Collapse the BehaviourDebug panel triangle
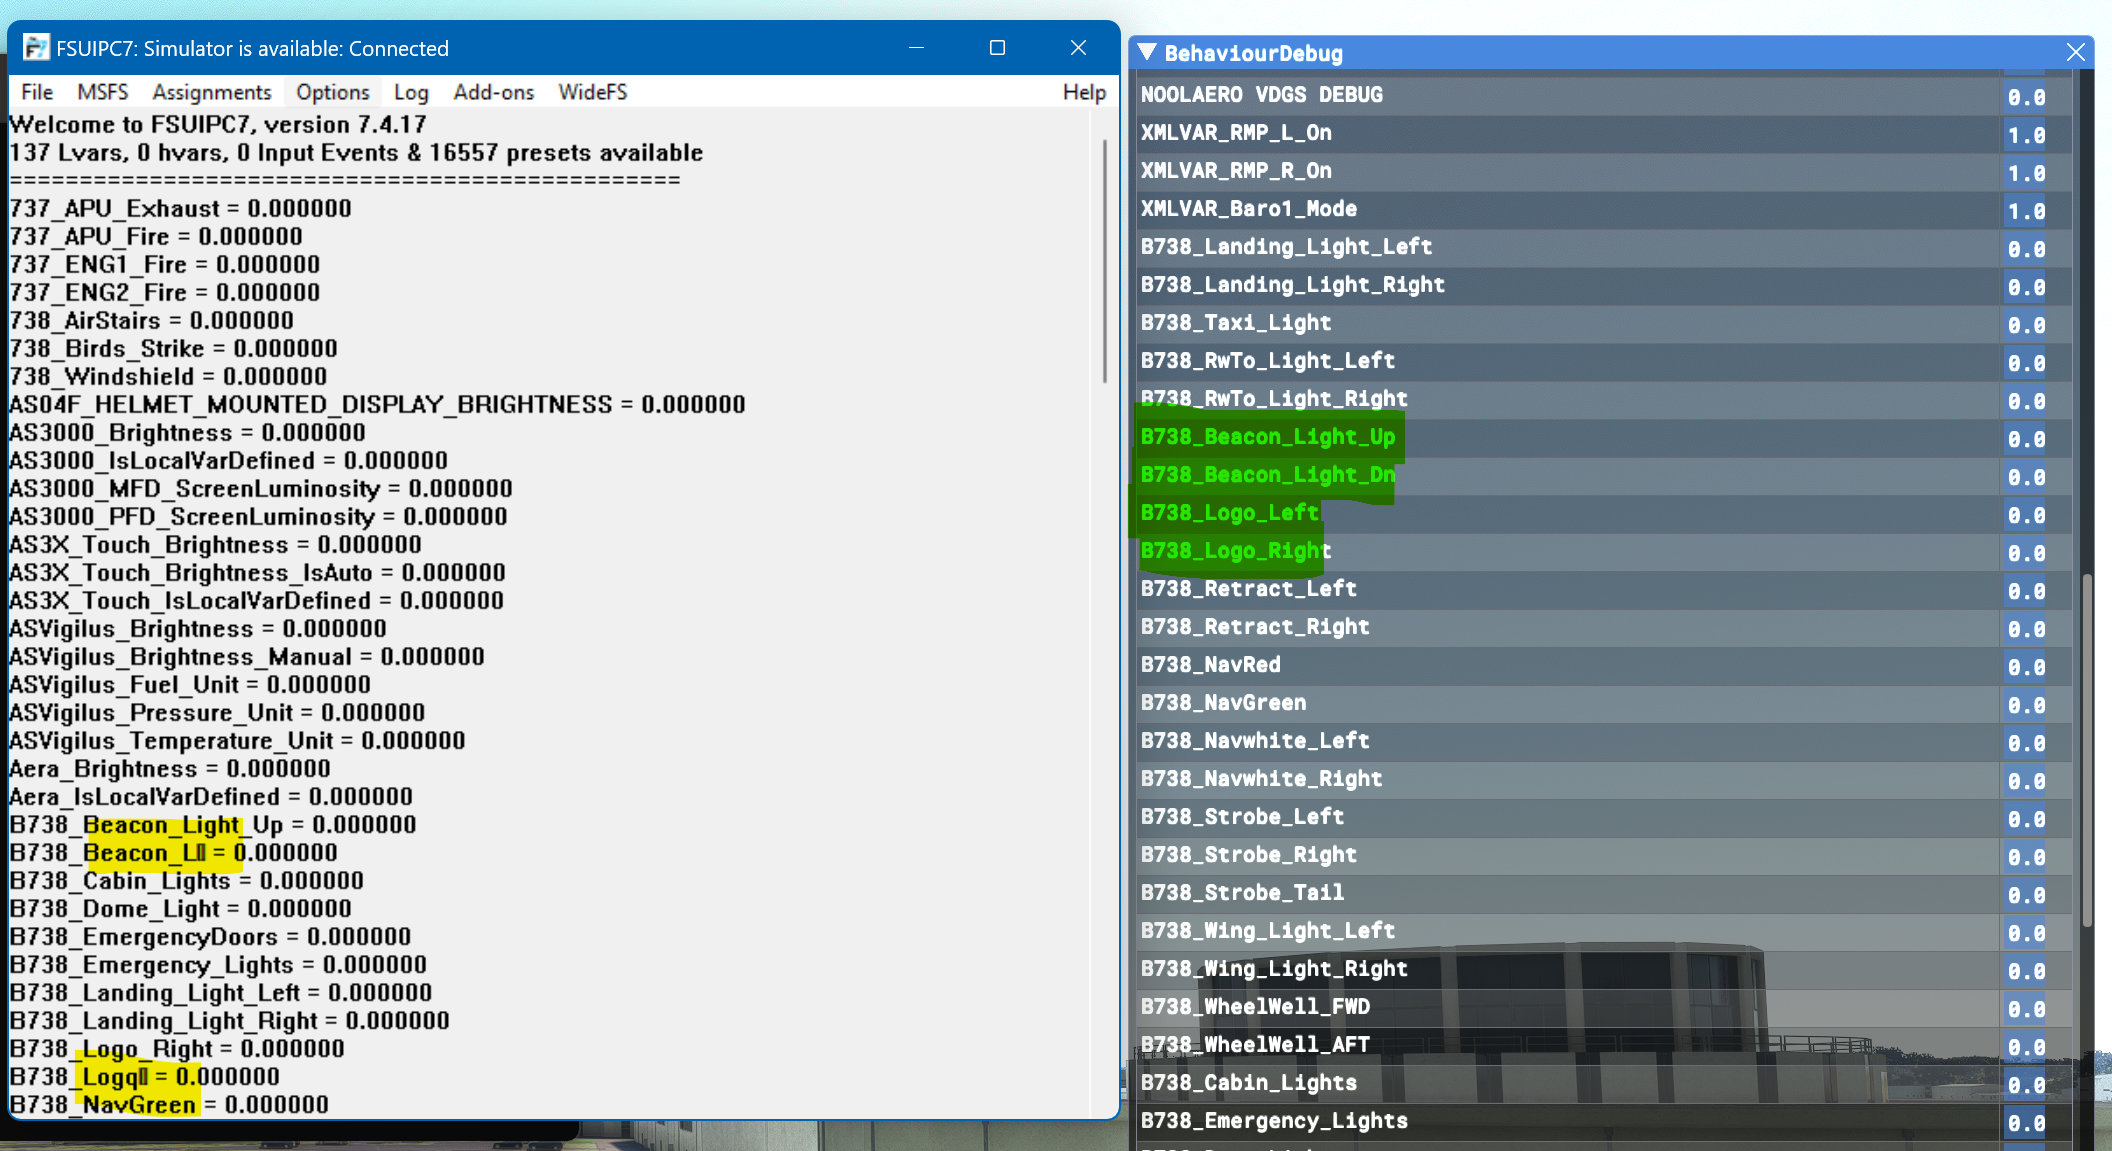 coord(1147,52)
